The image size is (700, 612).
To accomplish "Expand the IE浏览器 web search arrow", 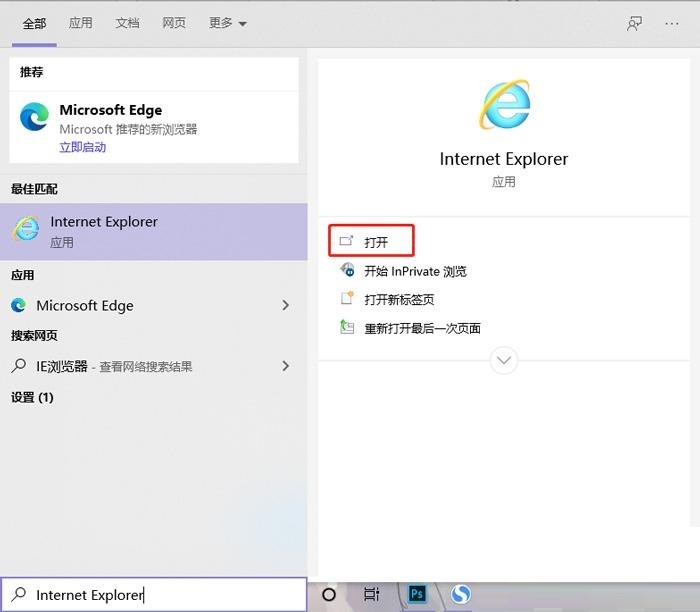I will [286, 366].
